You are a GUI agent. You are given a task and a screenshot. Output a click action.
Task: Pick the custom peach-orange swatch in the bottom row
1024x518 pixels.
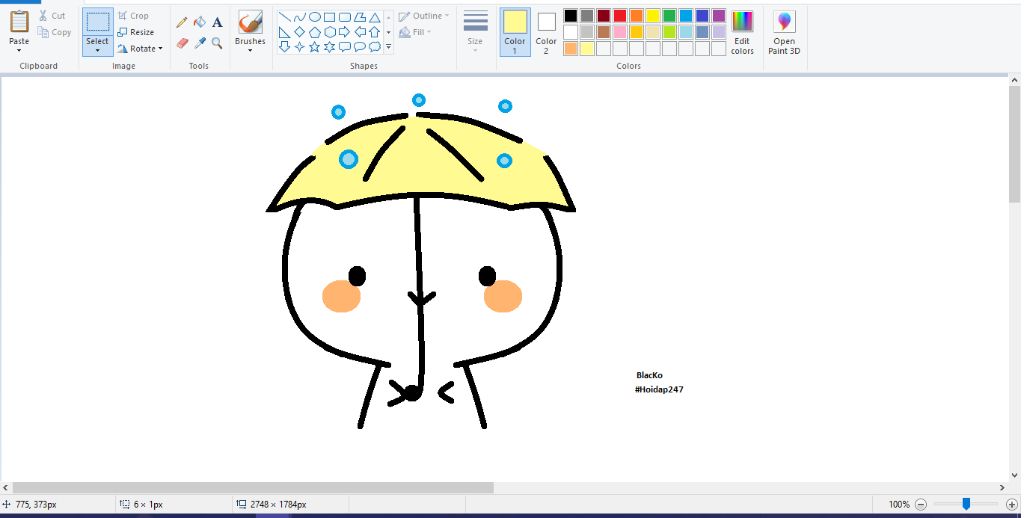[x=571, y=48]
